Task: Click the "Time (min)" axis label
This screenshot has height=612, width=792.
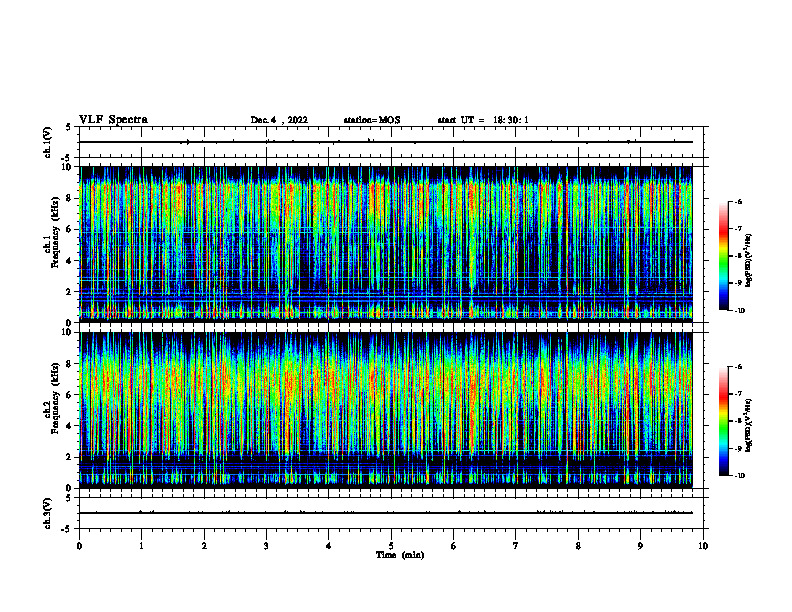Action: point(400,555)
